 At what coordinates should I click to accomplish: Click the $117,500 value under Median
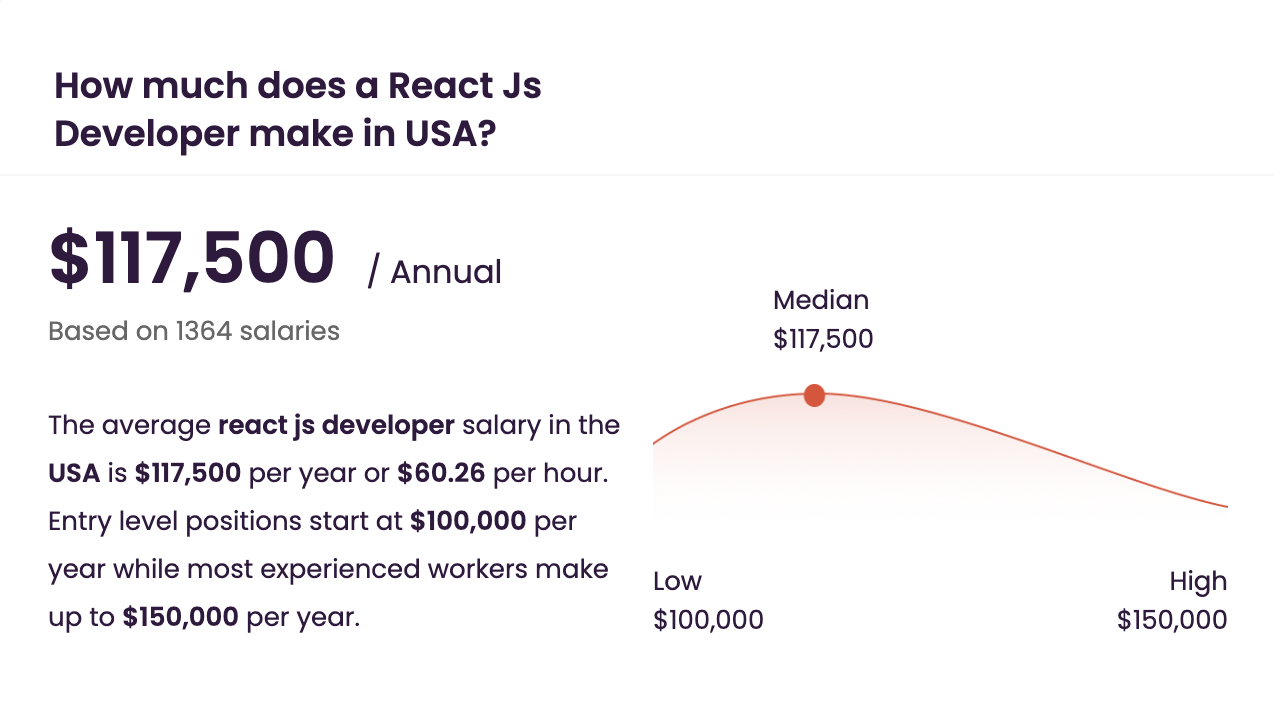(x=823, y=339)
